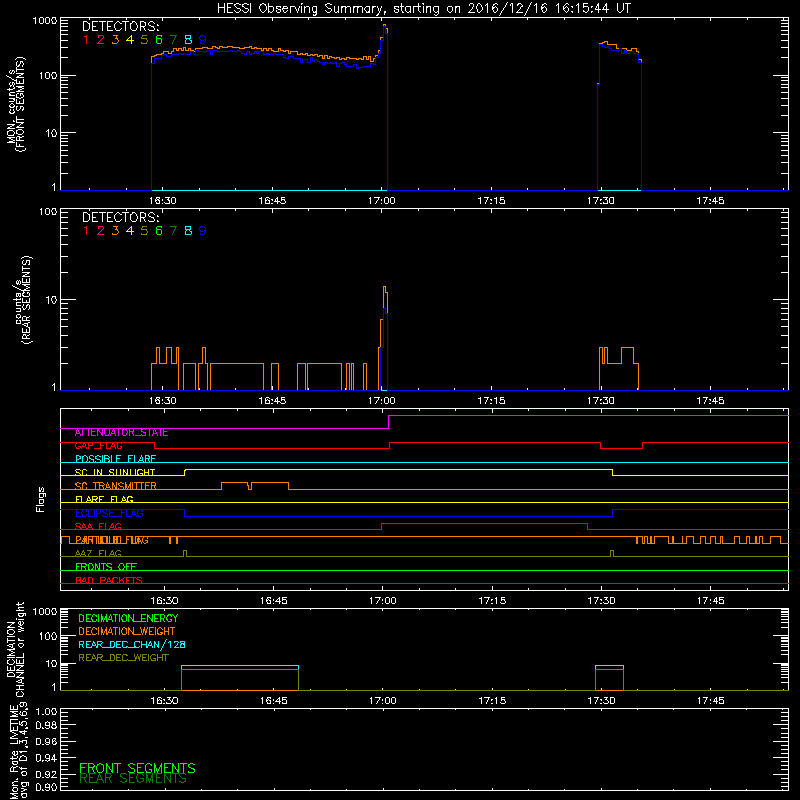Click the 17:00 tick label under front segments plot
800x800 pixels.
point(382,201)
